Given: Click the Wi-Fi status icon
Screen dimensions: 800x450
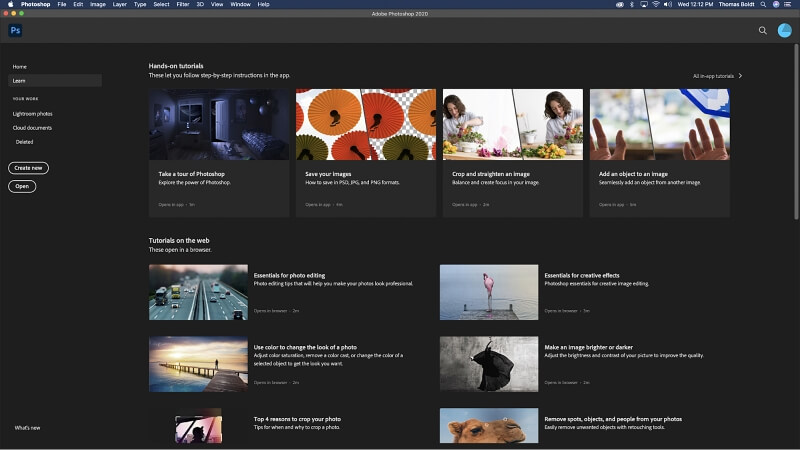Looking at the screenshot, I should tap(656, 4).
